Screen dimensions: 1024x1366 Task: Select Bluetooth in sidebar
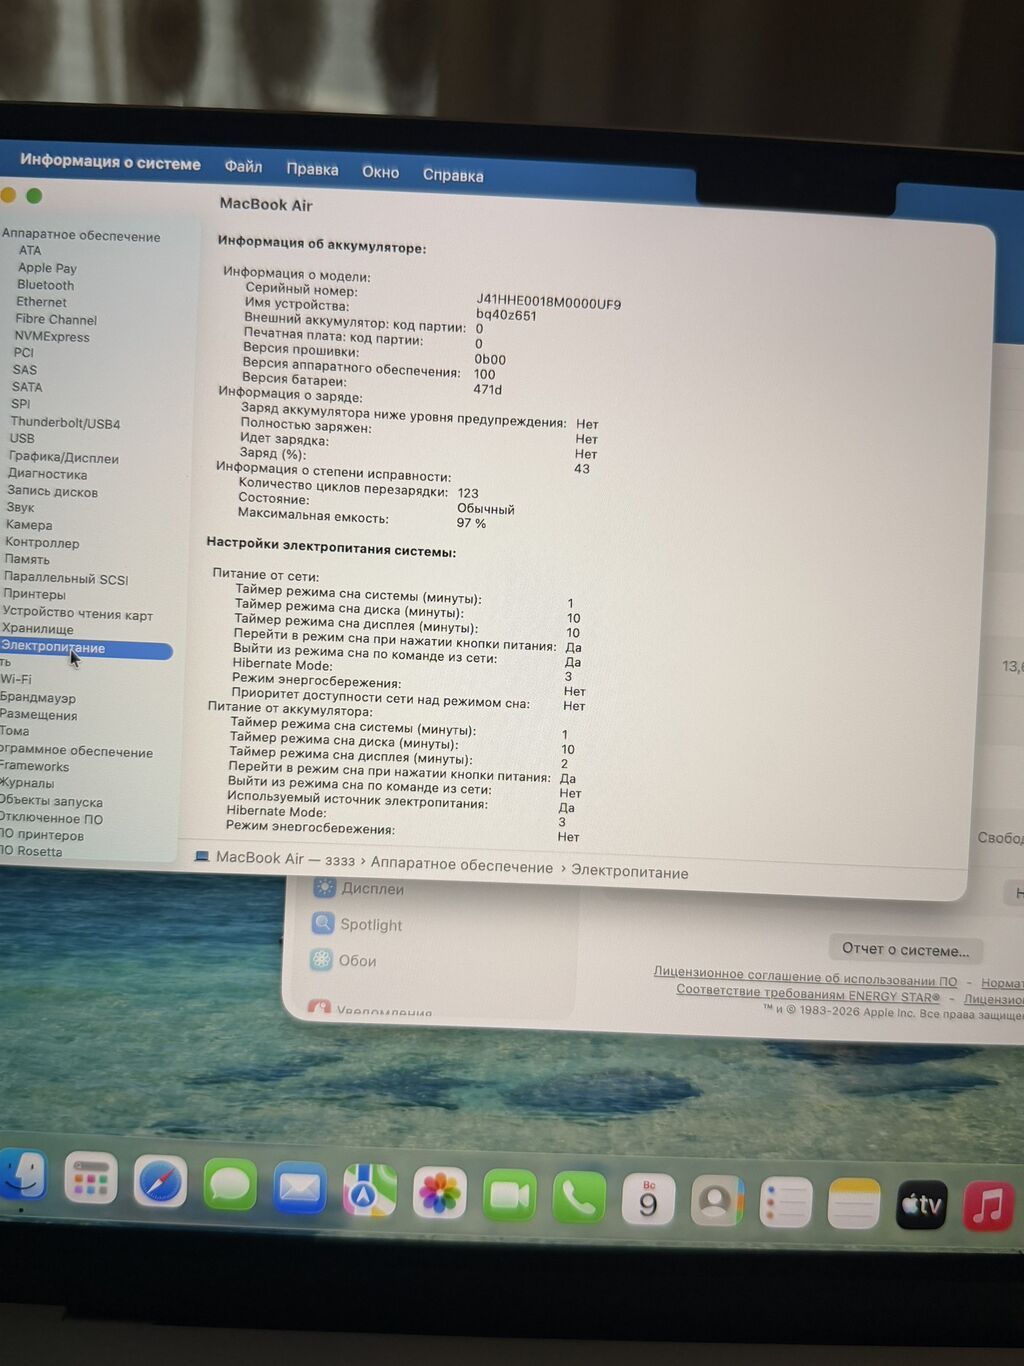pos(45,285)
